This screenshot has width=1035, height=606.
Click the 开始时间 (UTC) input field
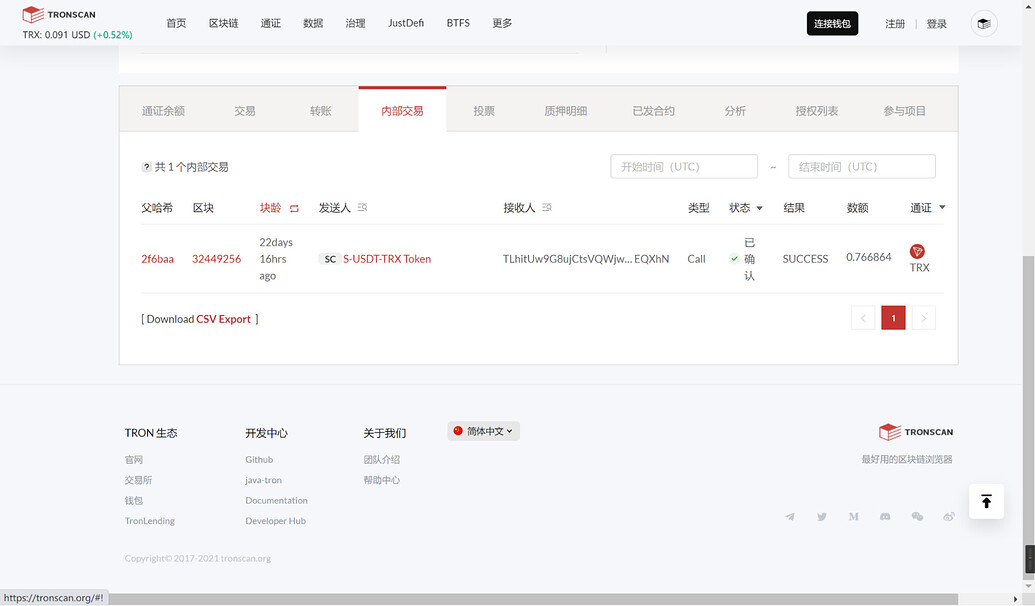pos(684,166)
